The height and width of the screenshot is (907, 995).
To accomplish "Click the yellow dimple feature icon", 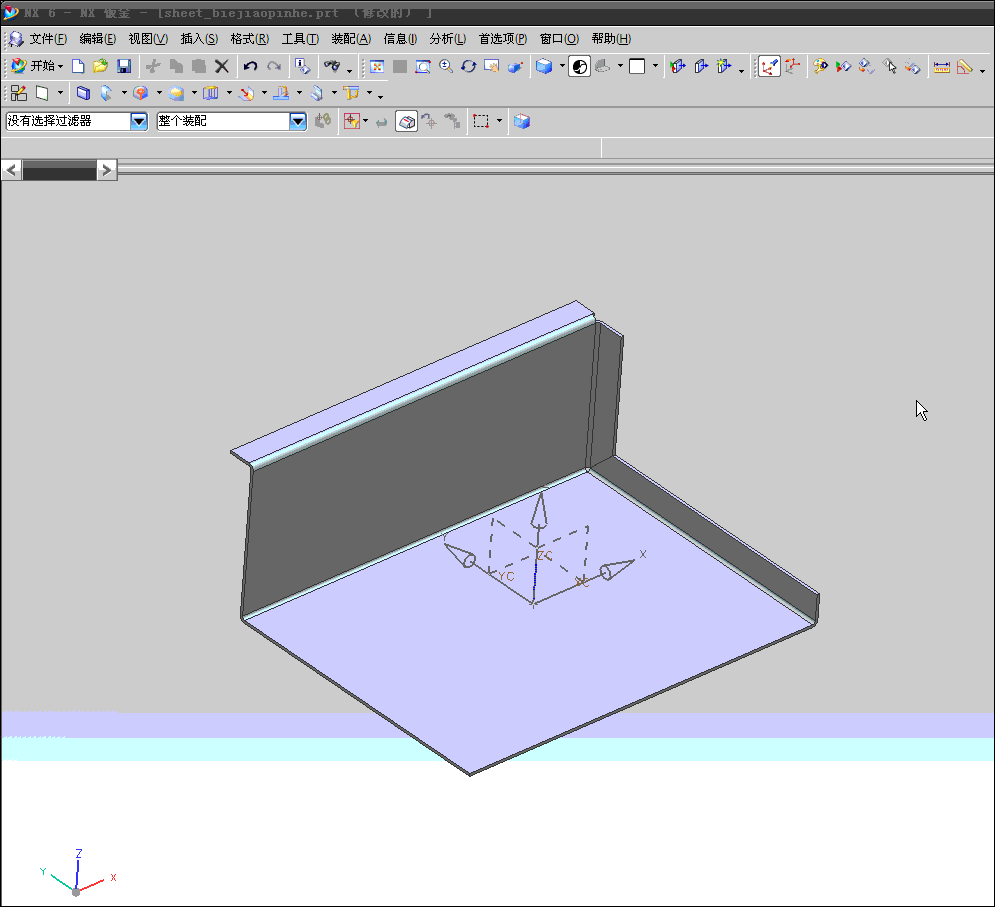I will (176, 93).
